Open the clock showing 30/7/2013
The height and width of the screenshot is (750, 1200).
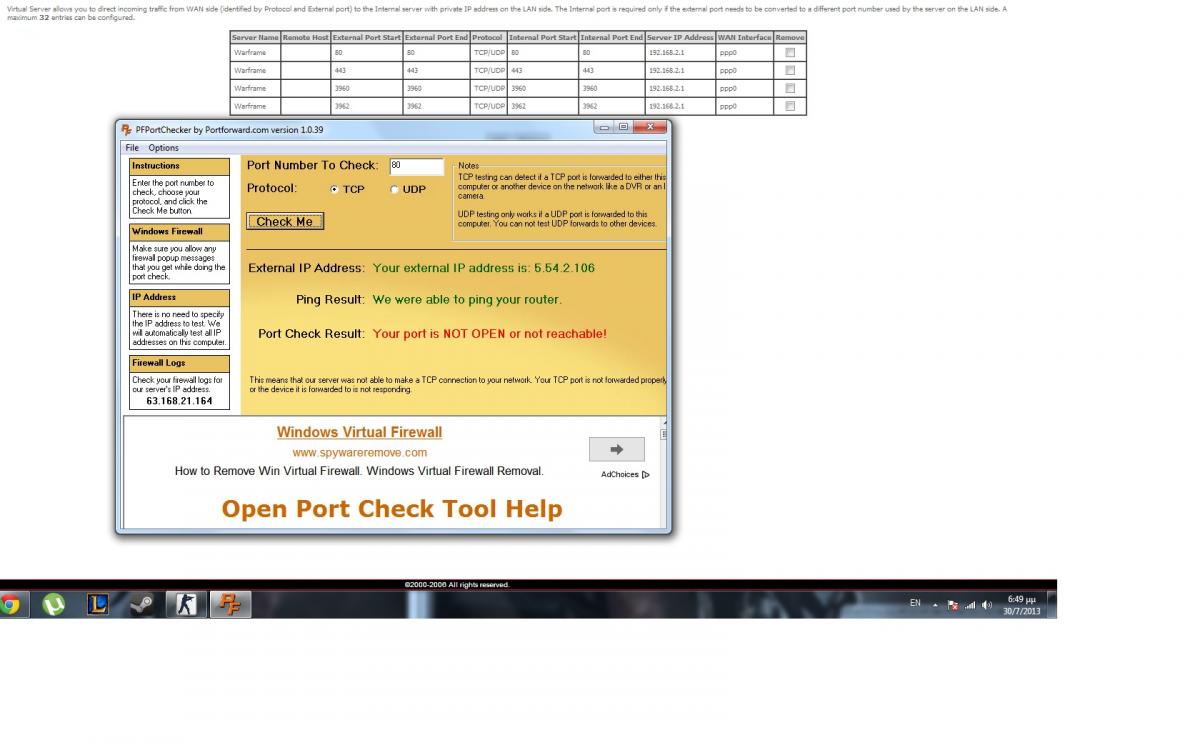point(1022,605)
